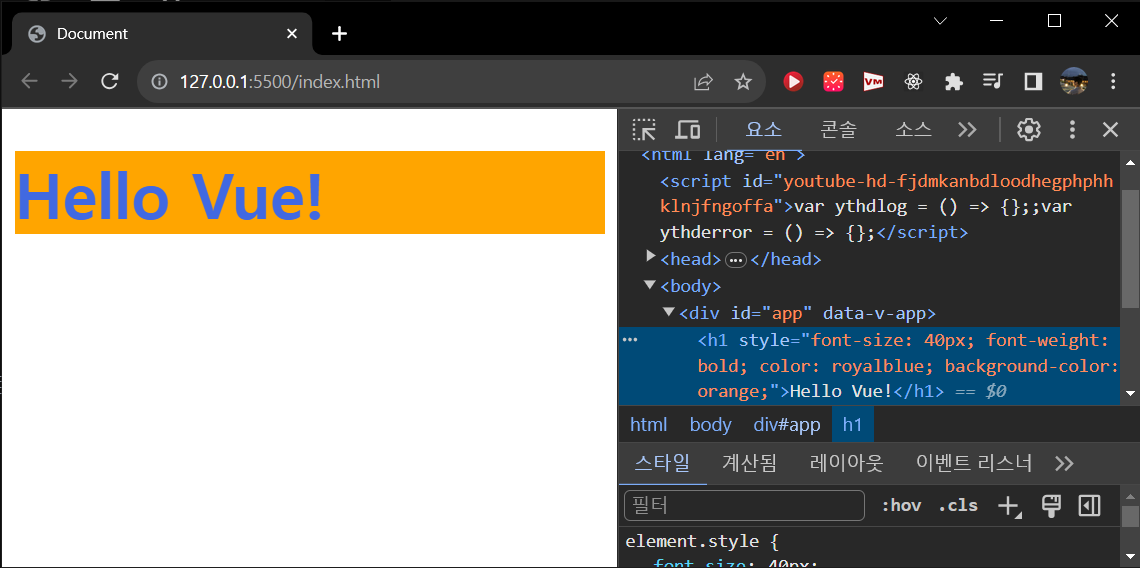Switch to the 요소 panel
1140x568 pixels.
point(763,129)
